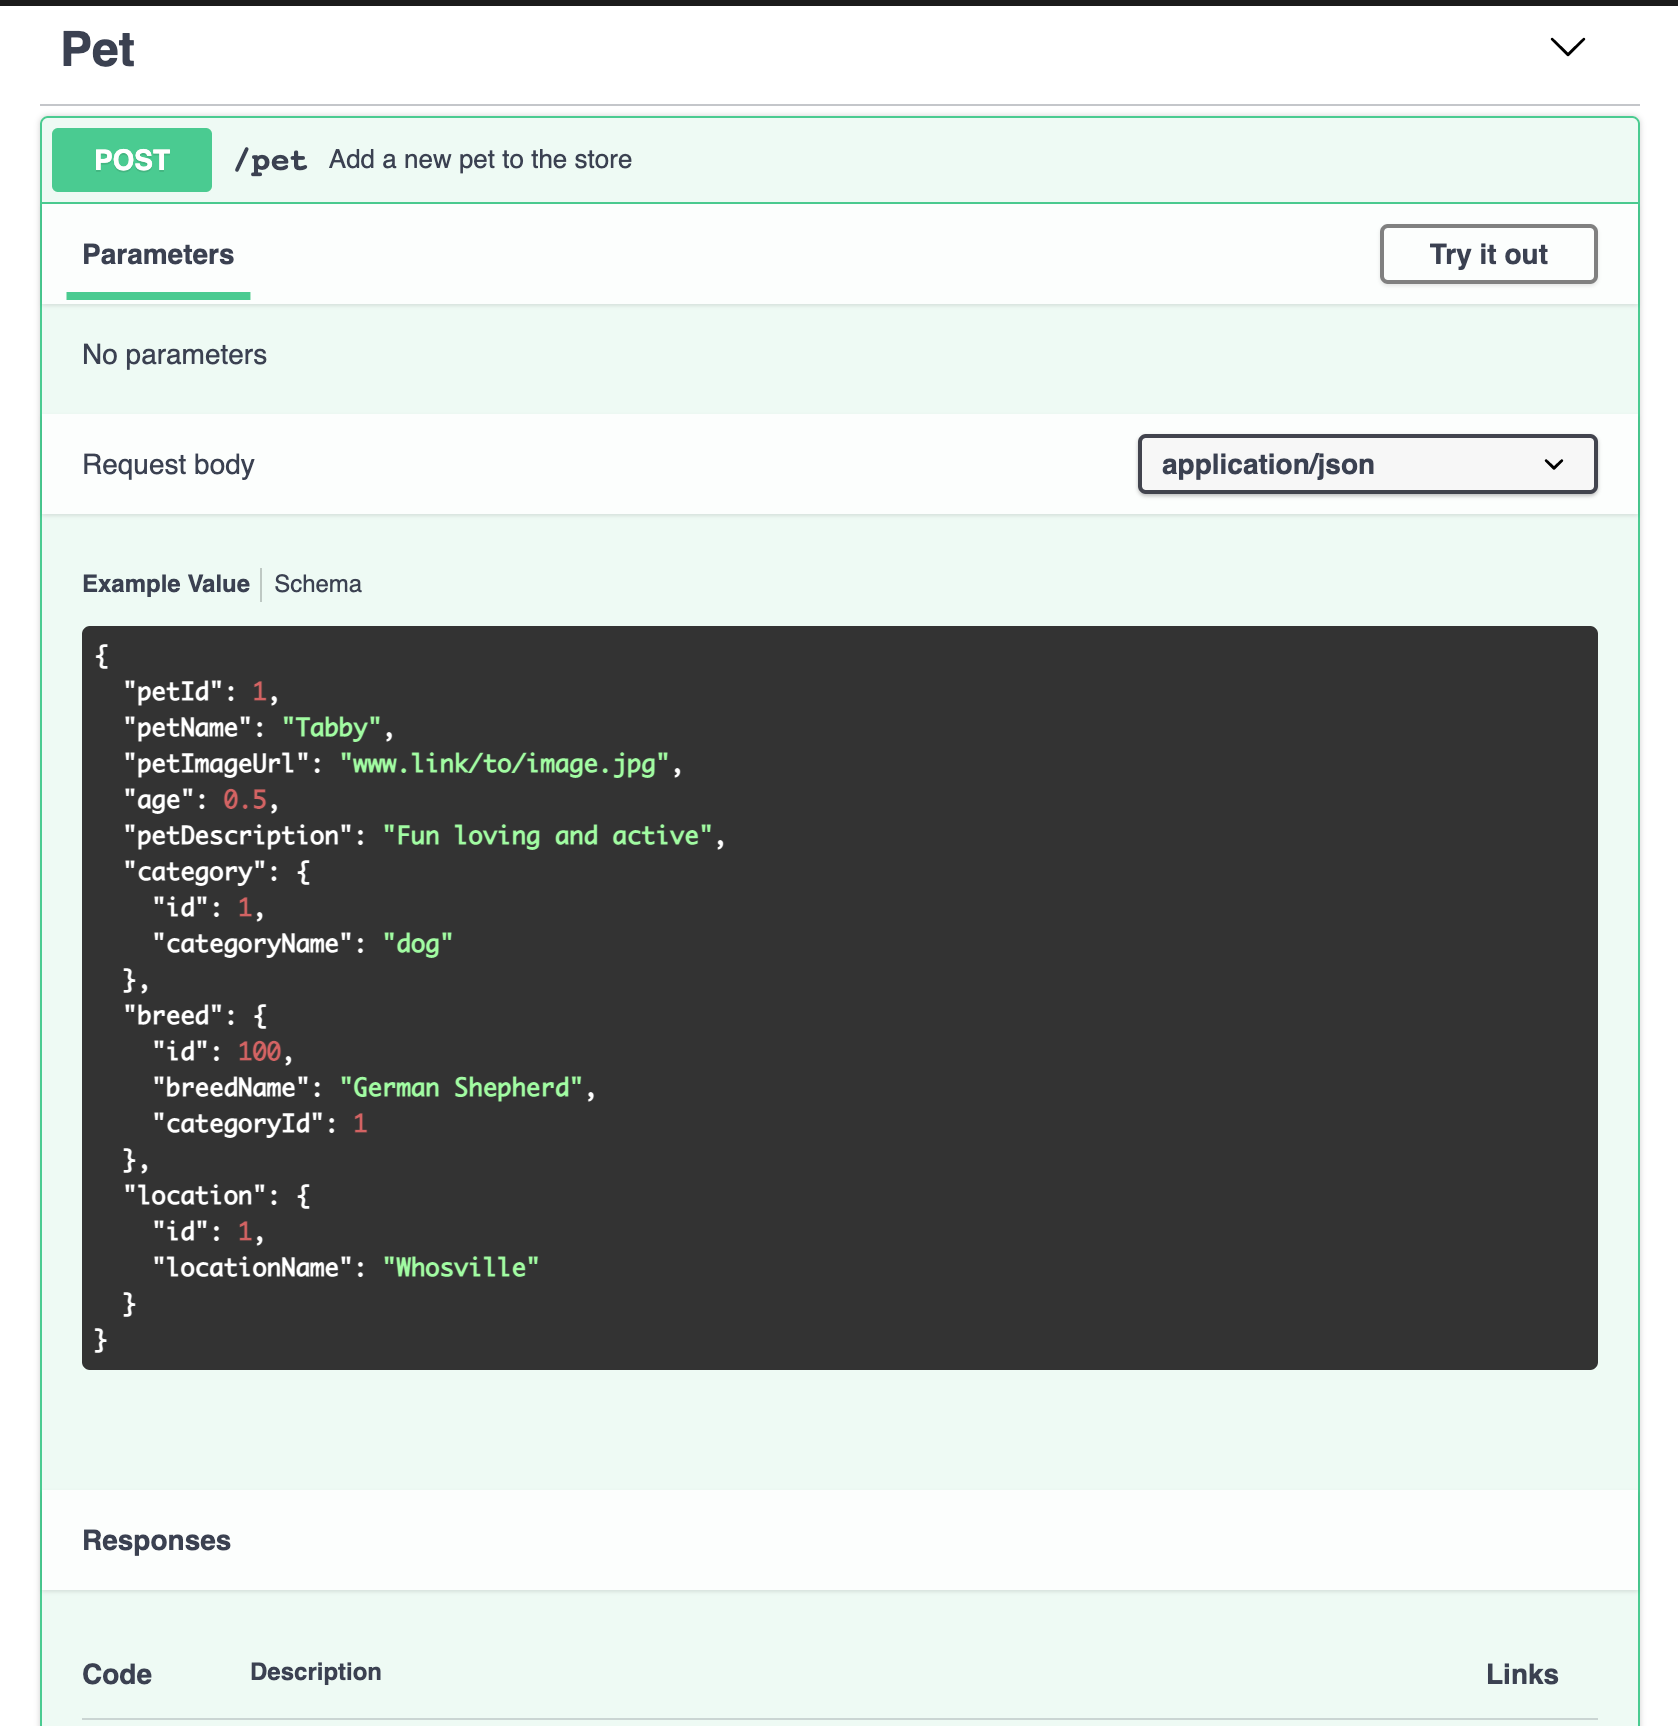Click the "German Shepherd" breedName value
This screenshot has height=1726, width=1678.
pyautogui.click(x=461, y=1088)
